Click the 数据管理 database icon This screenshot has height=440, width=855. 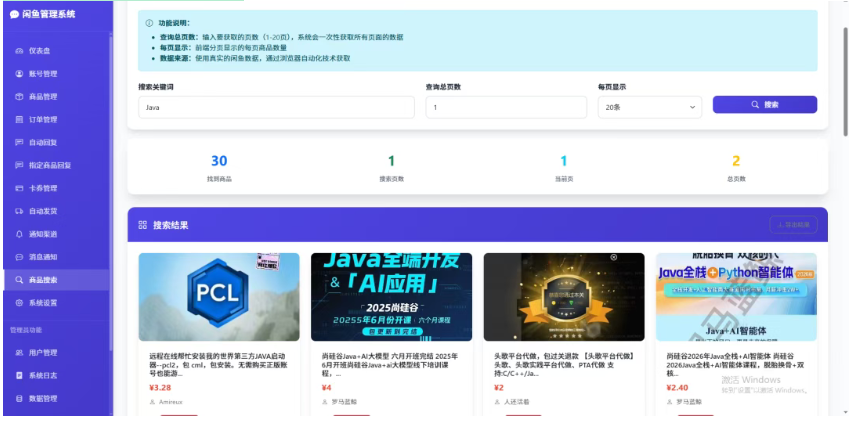(x=19, y=399)
